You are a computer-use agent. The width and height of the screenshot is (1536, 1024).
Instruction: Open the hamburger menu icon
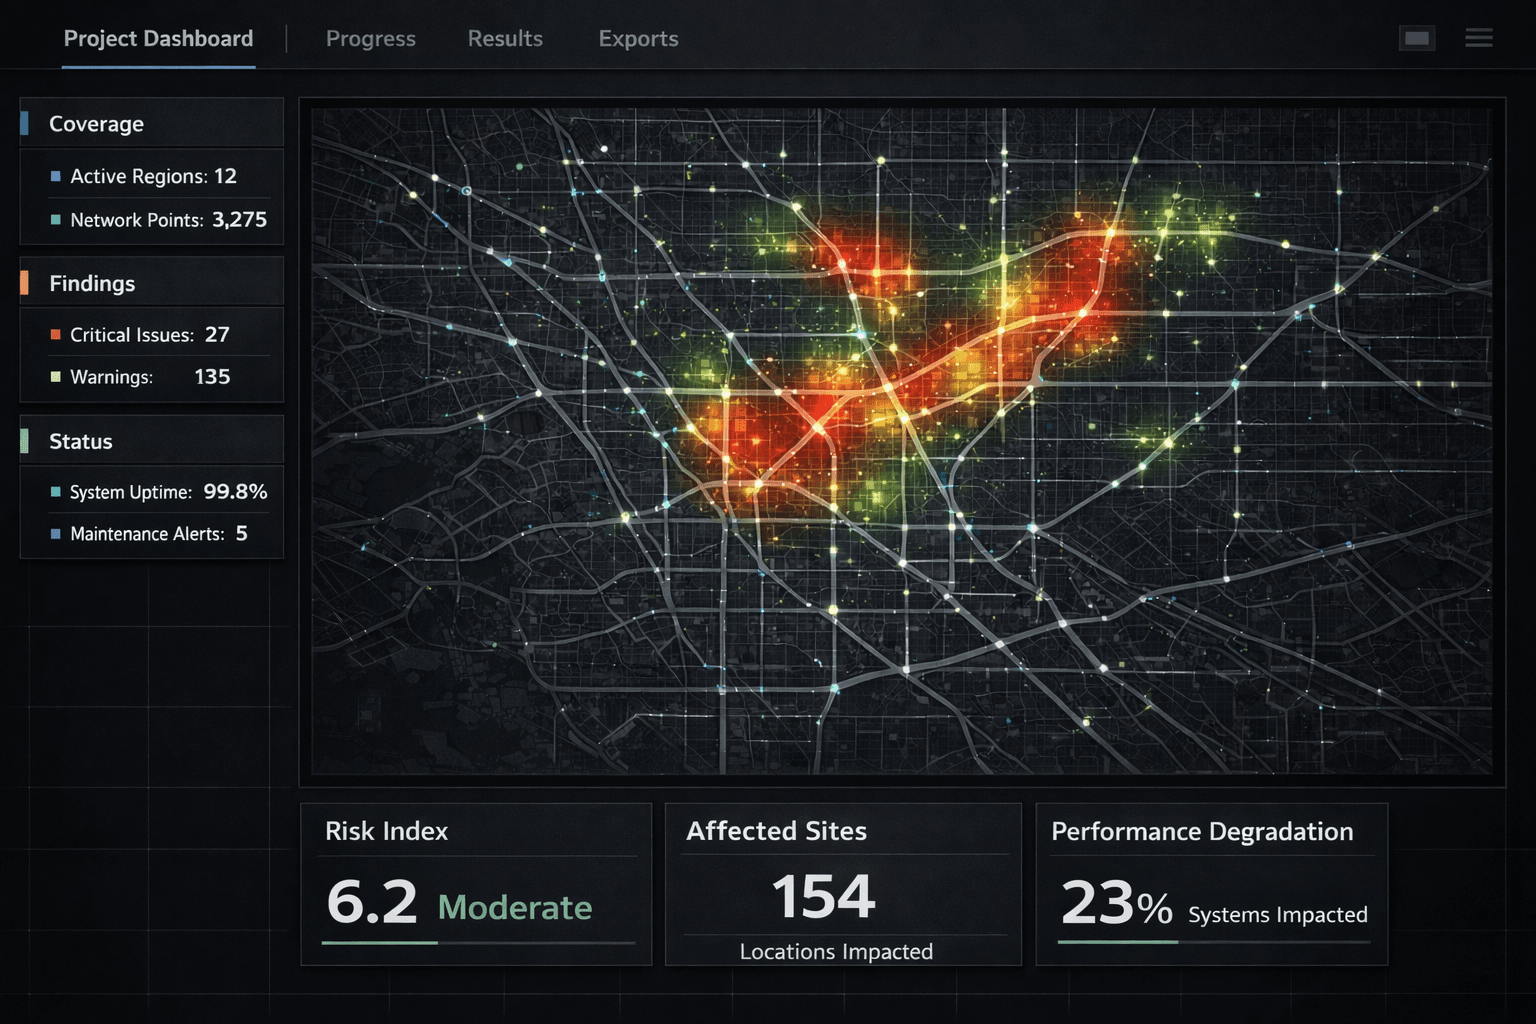[1479, 38]
